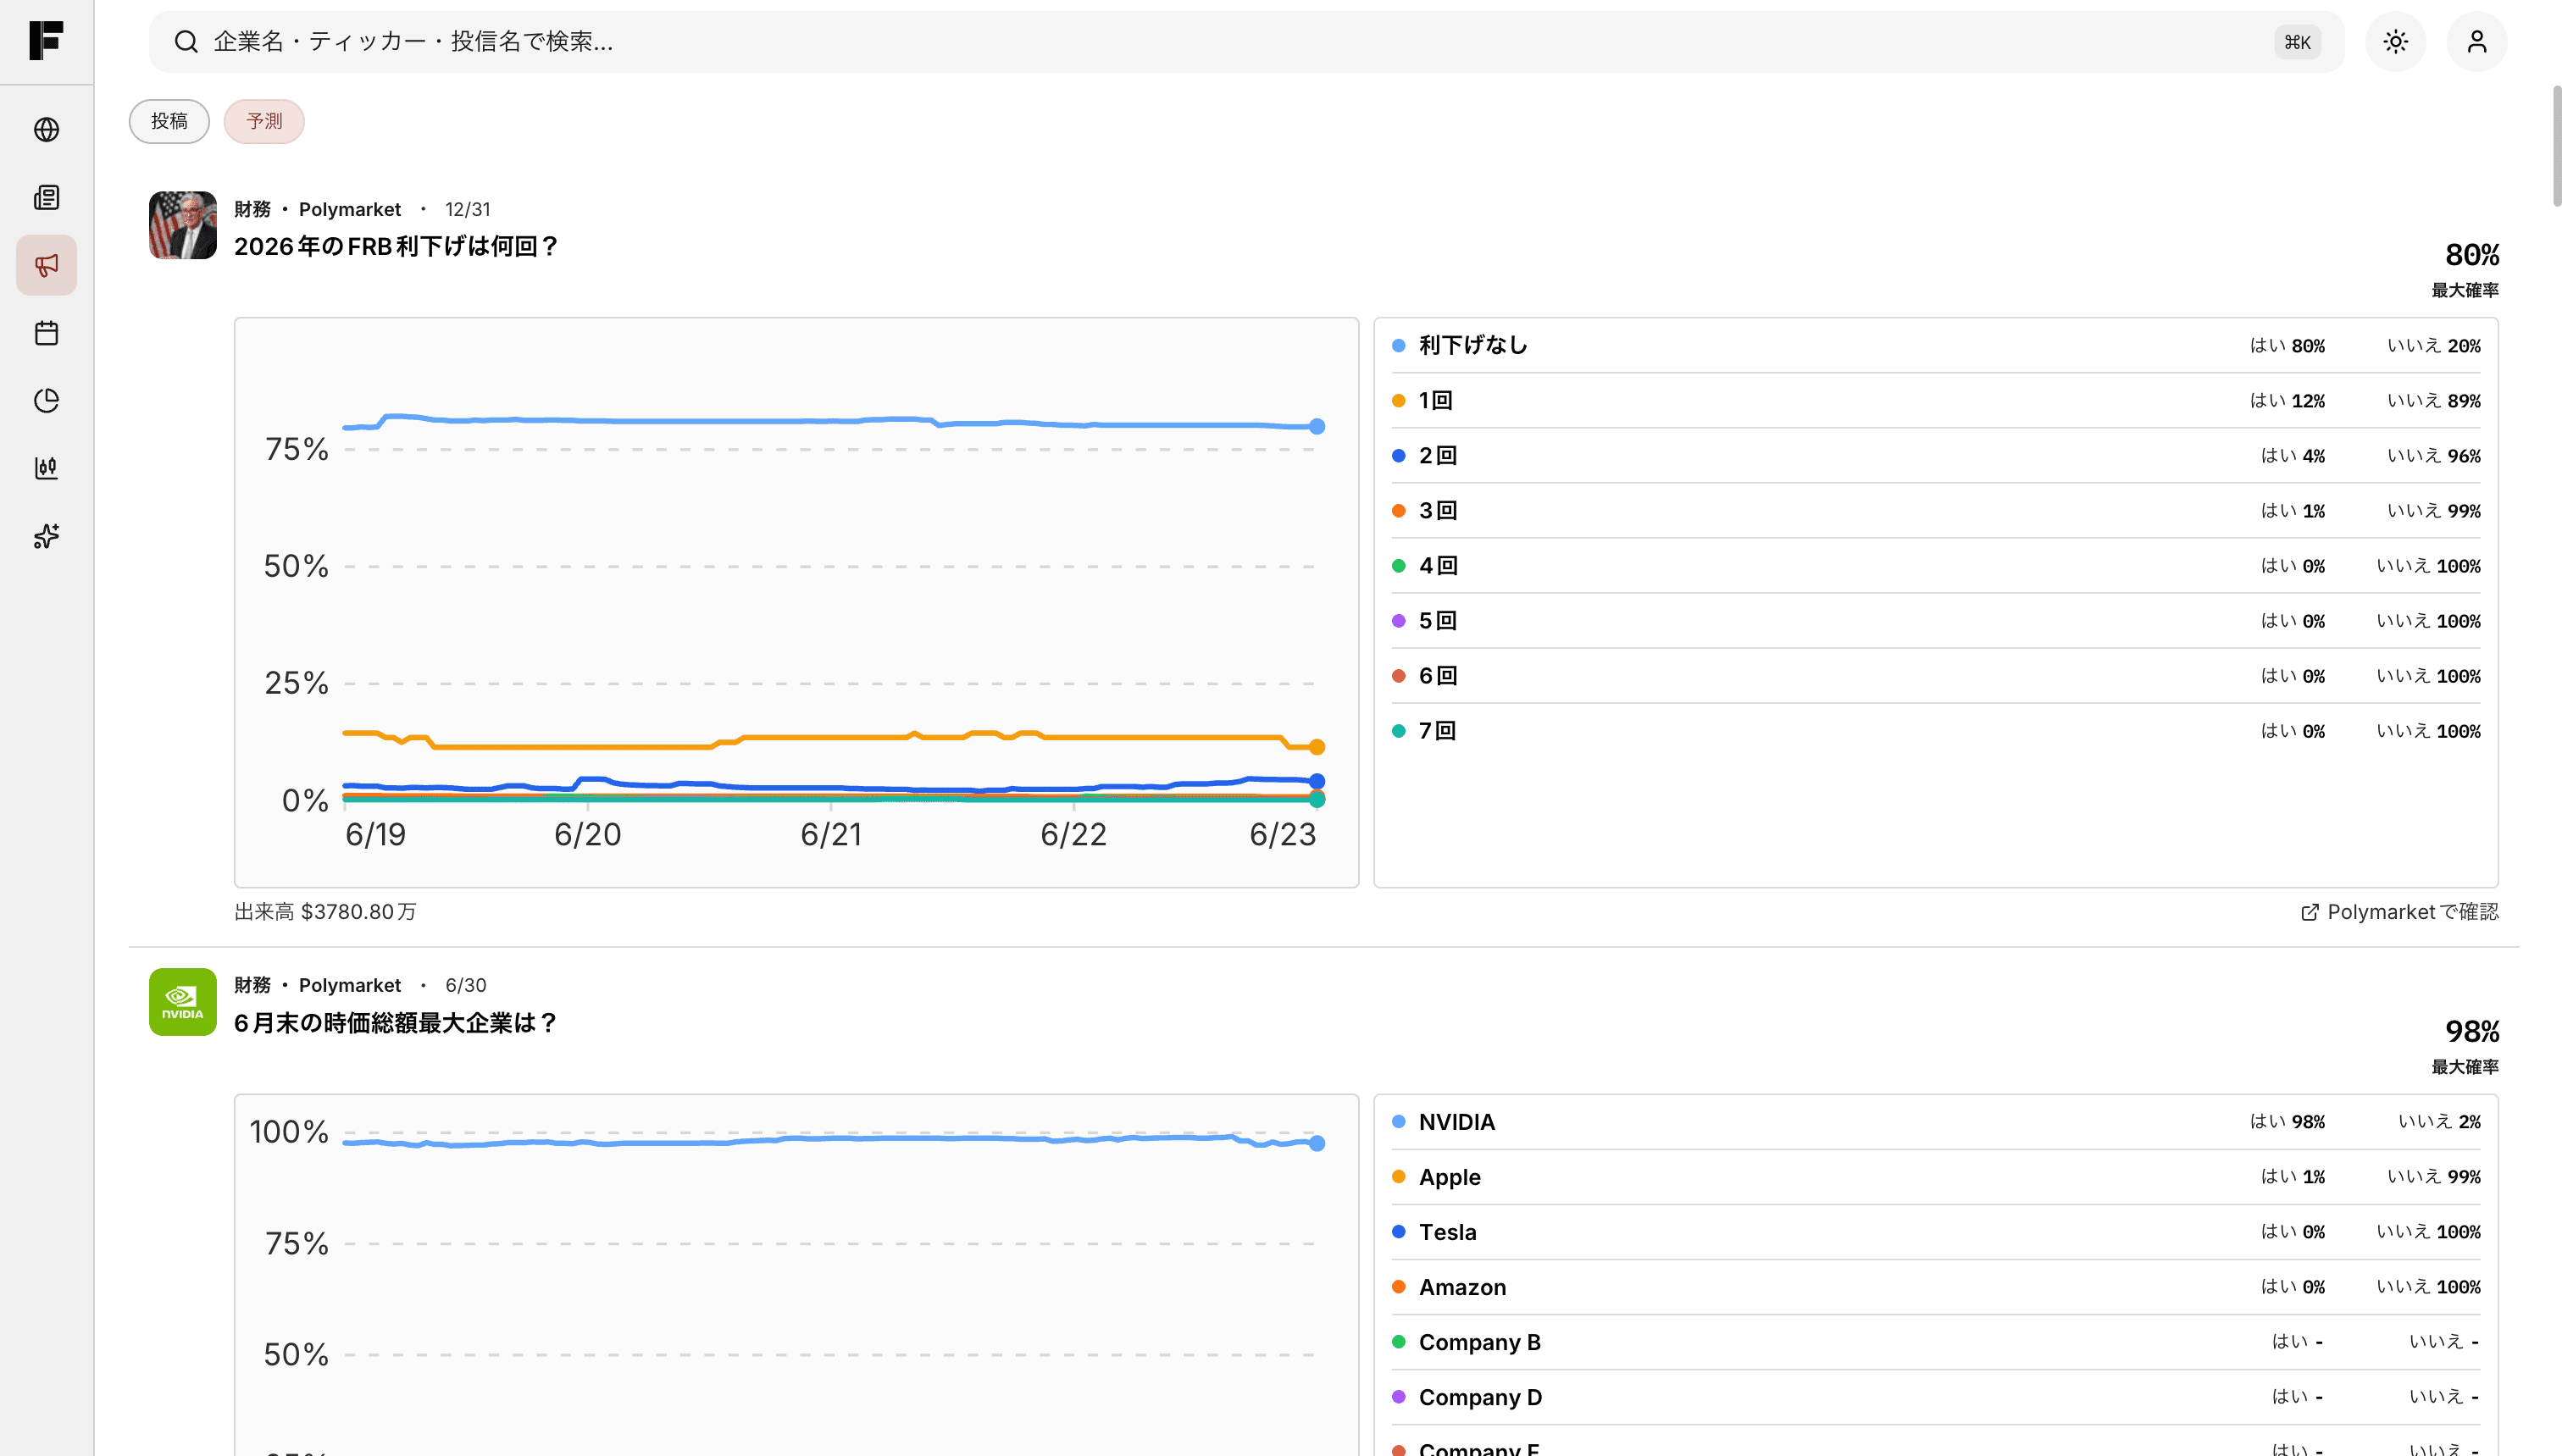This screenshot has height=1456, width=2562.
Task: Click the light blue endpoint on FRB chart
Action: tap(1317, 426)
